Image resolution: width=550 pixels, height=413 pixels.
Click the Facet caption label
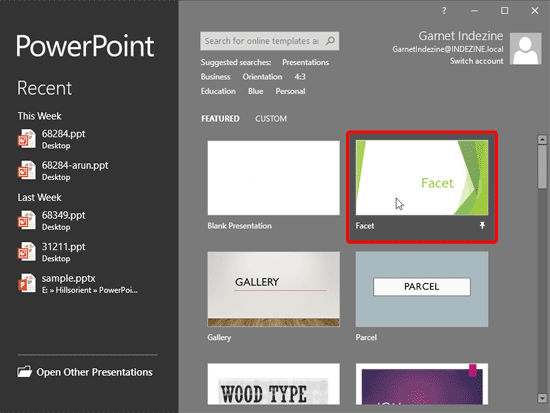click(365, 226)
